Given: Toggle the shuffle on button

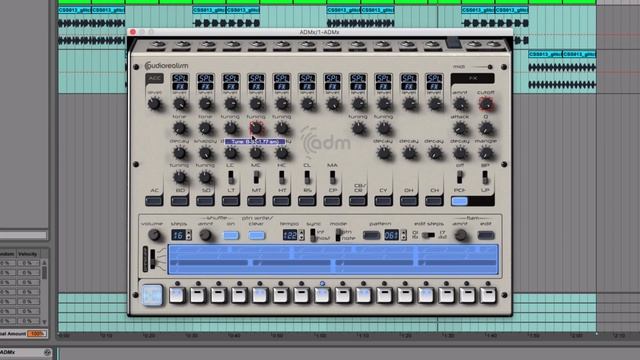Looking at the screenshot, I should click(231, 236).
